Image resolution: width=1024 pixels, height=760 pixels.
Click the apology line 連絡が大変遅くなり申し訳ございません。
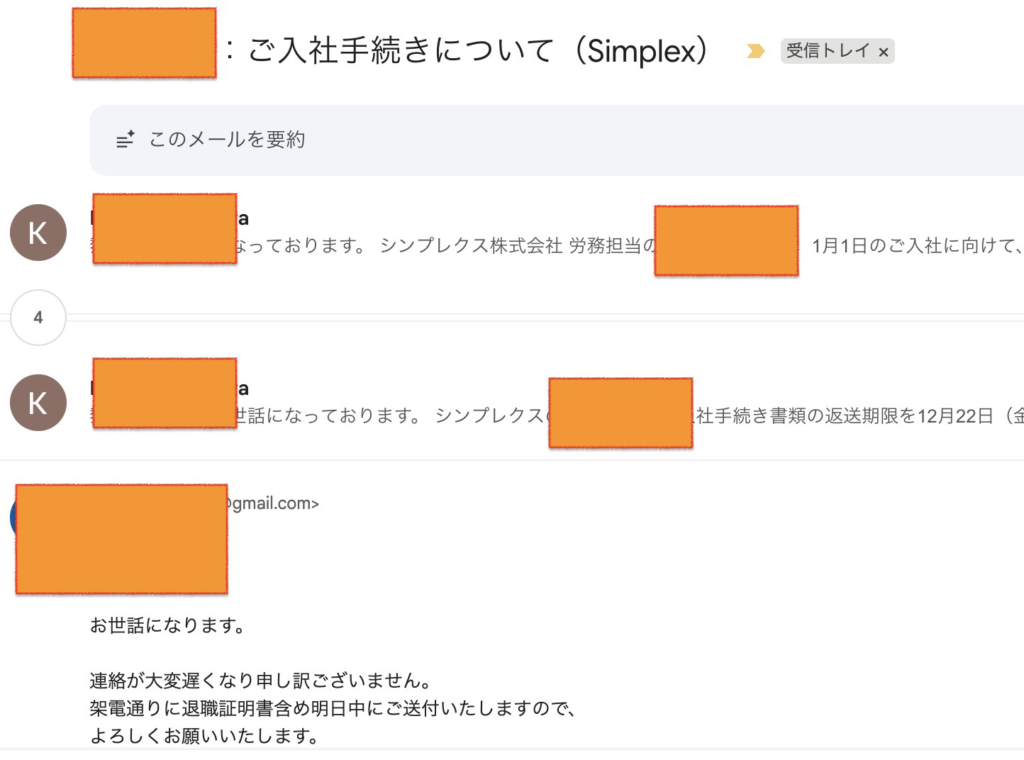point(260,683)
